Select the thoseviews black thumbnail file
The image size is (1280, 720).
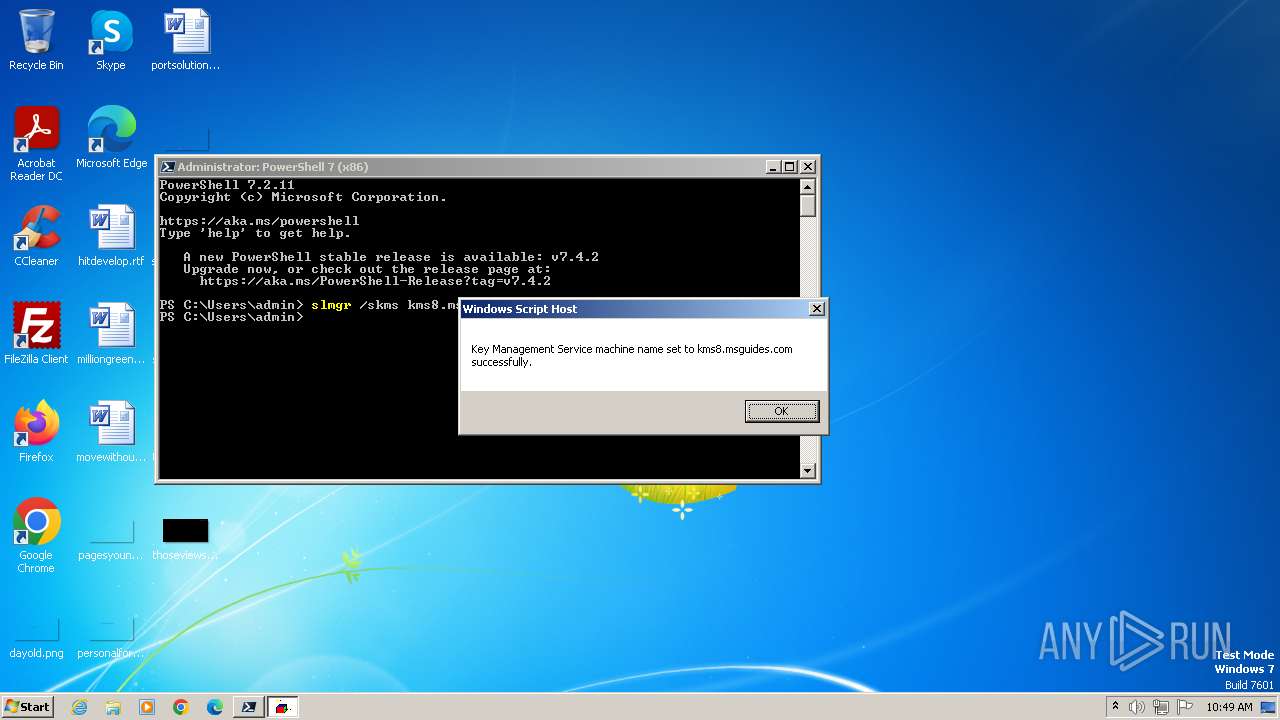tap(186, 538)
